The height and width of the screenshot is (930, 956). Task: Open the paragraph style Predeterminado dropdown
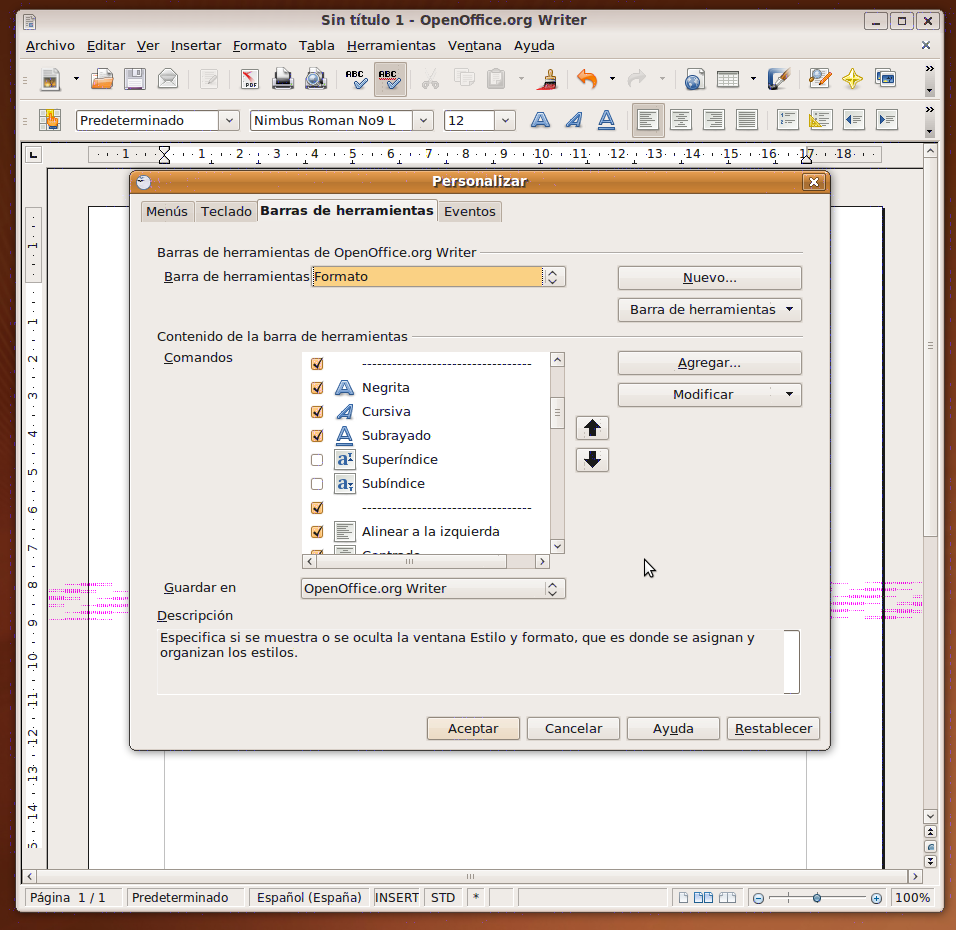coord(229,120)
